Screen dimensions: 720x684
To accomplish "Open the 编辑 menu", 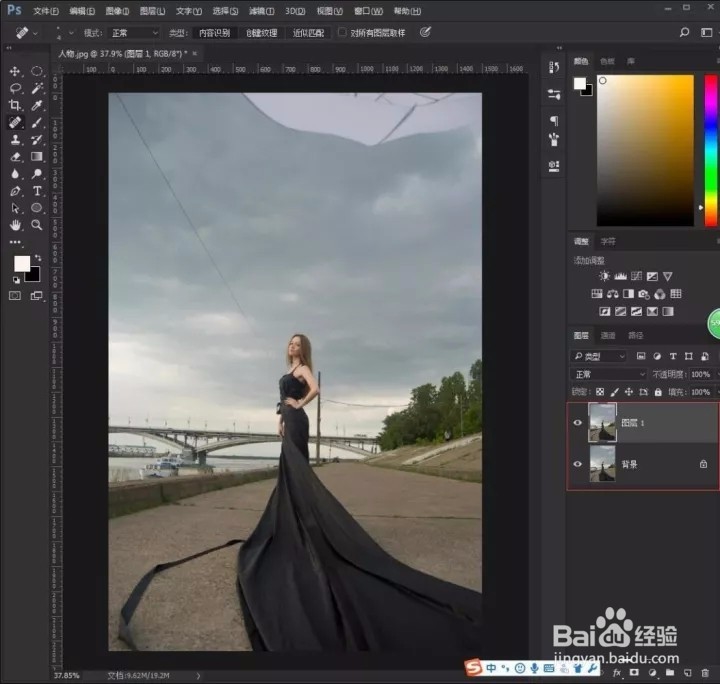I will [x=82, y=11].
